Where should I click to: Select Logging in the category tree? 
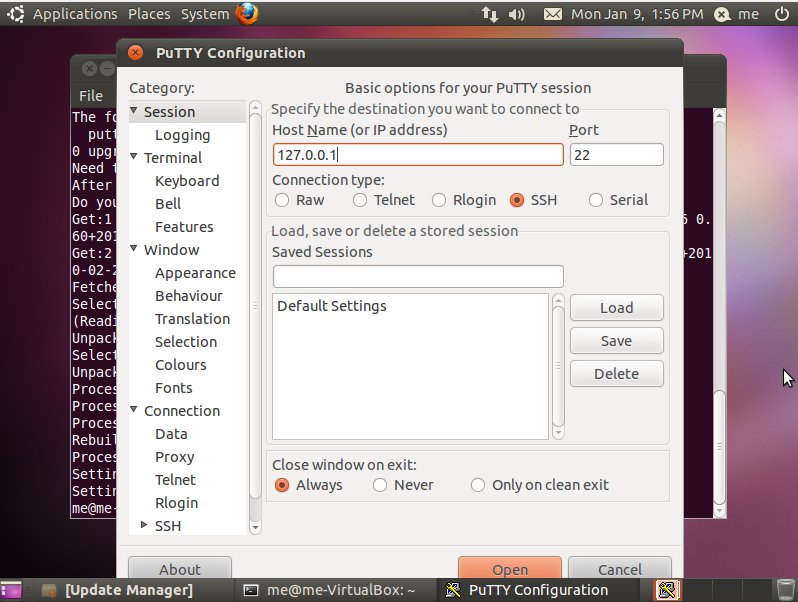pyautogui.click(x=183, y=135)
